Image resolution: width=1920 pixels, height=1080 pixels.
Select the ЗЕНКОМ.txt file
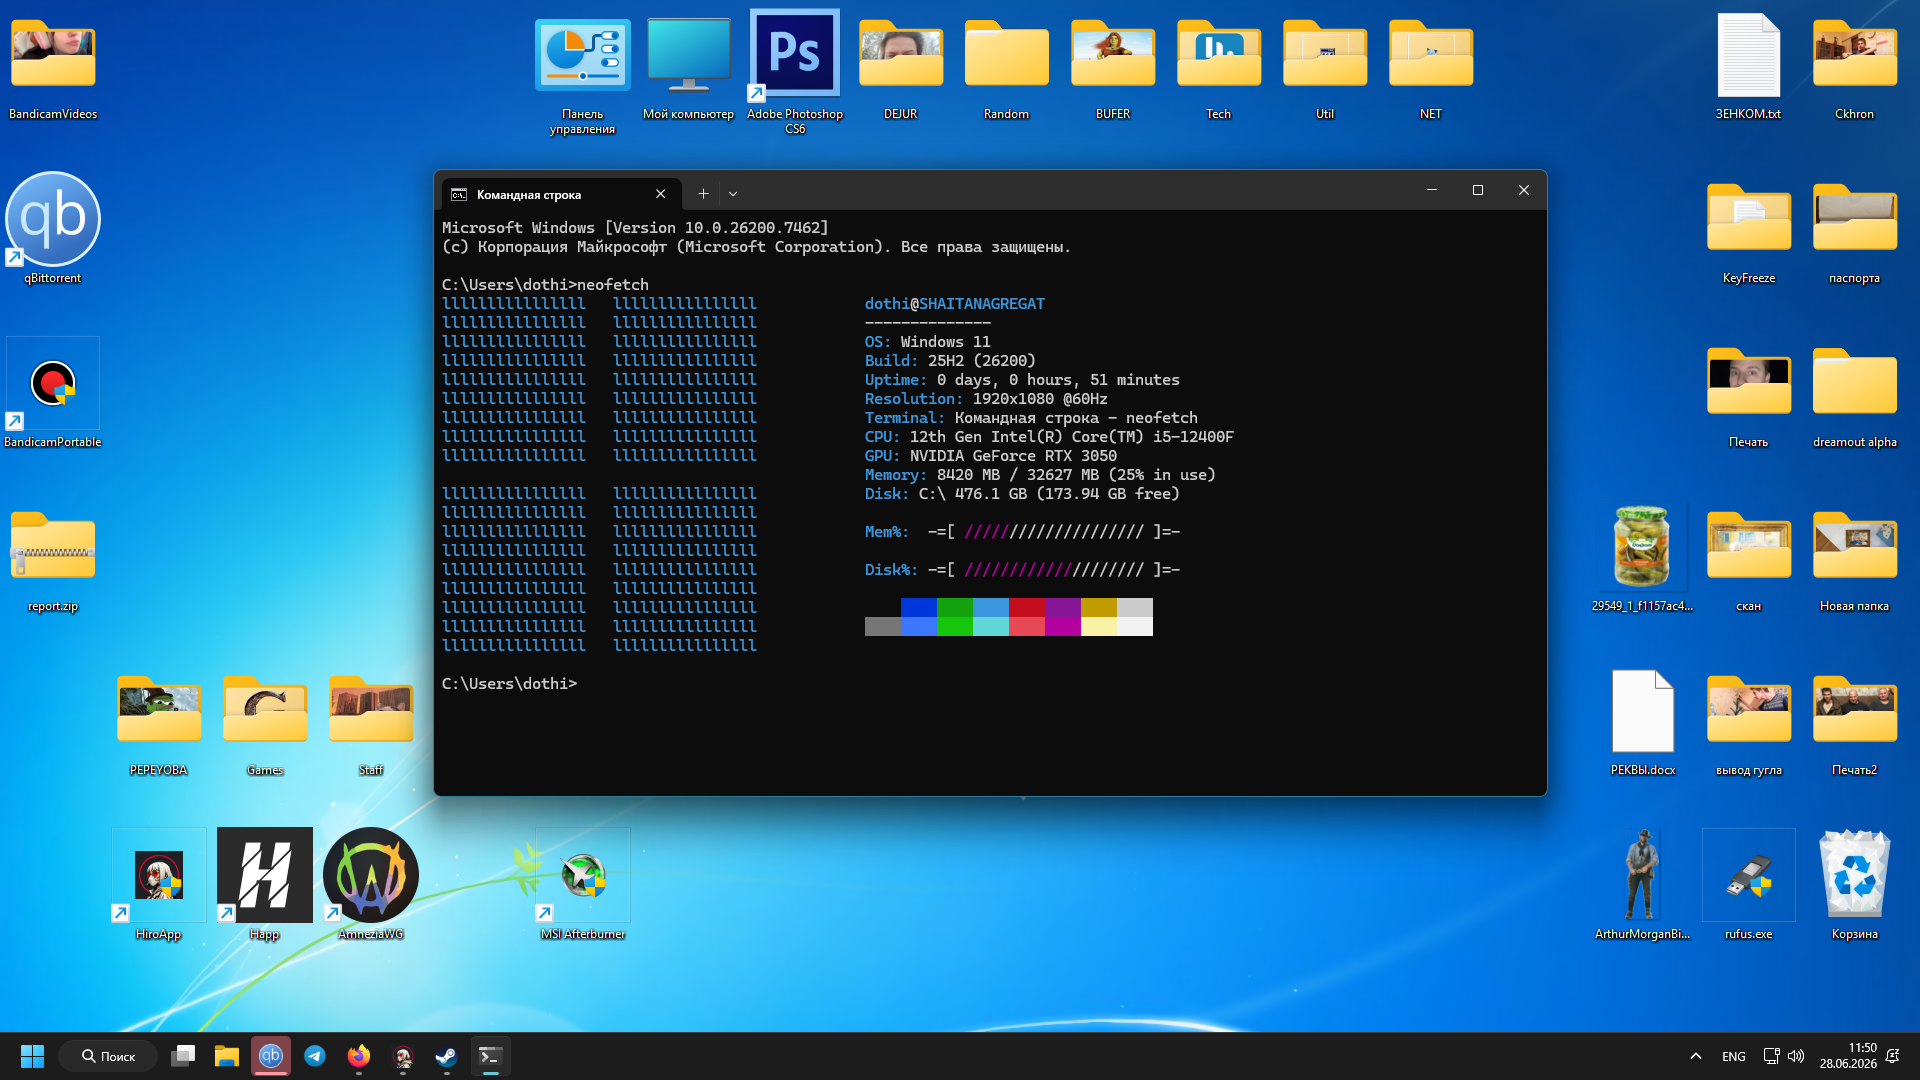pos(1749,68)
